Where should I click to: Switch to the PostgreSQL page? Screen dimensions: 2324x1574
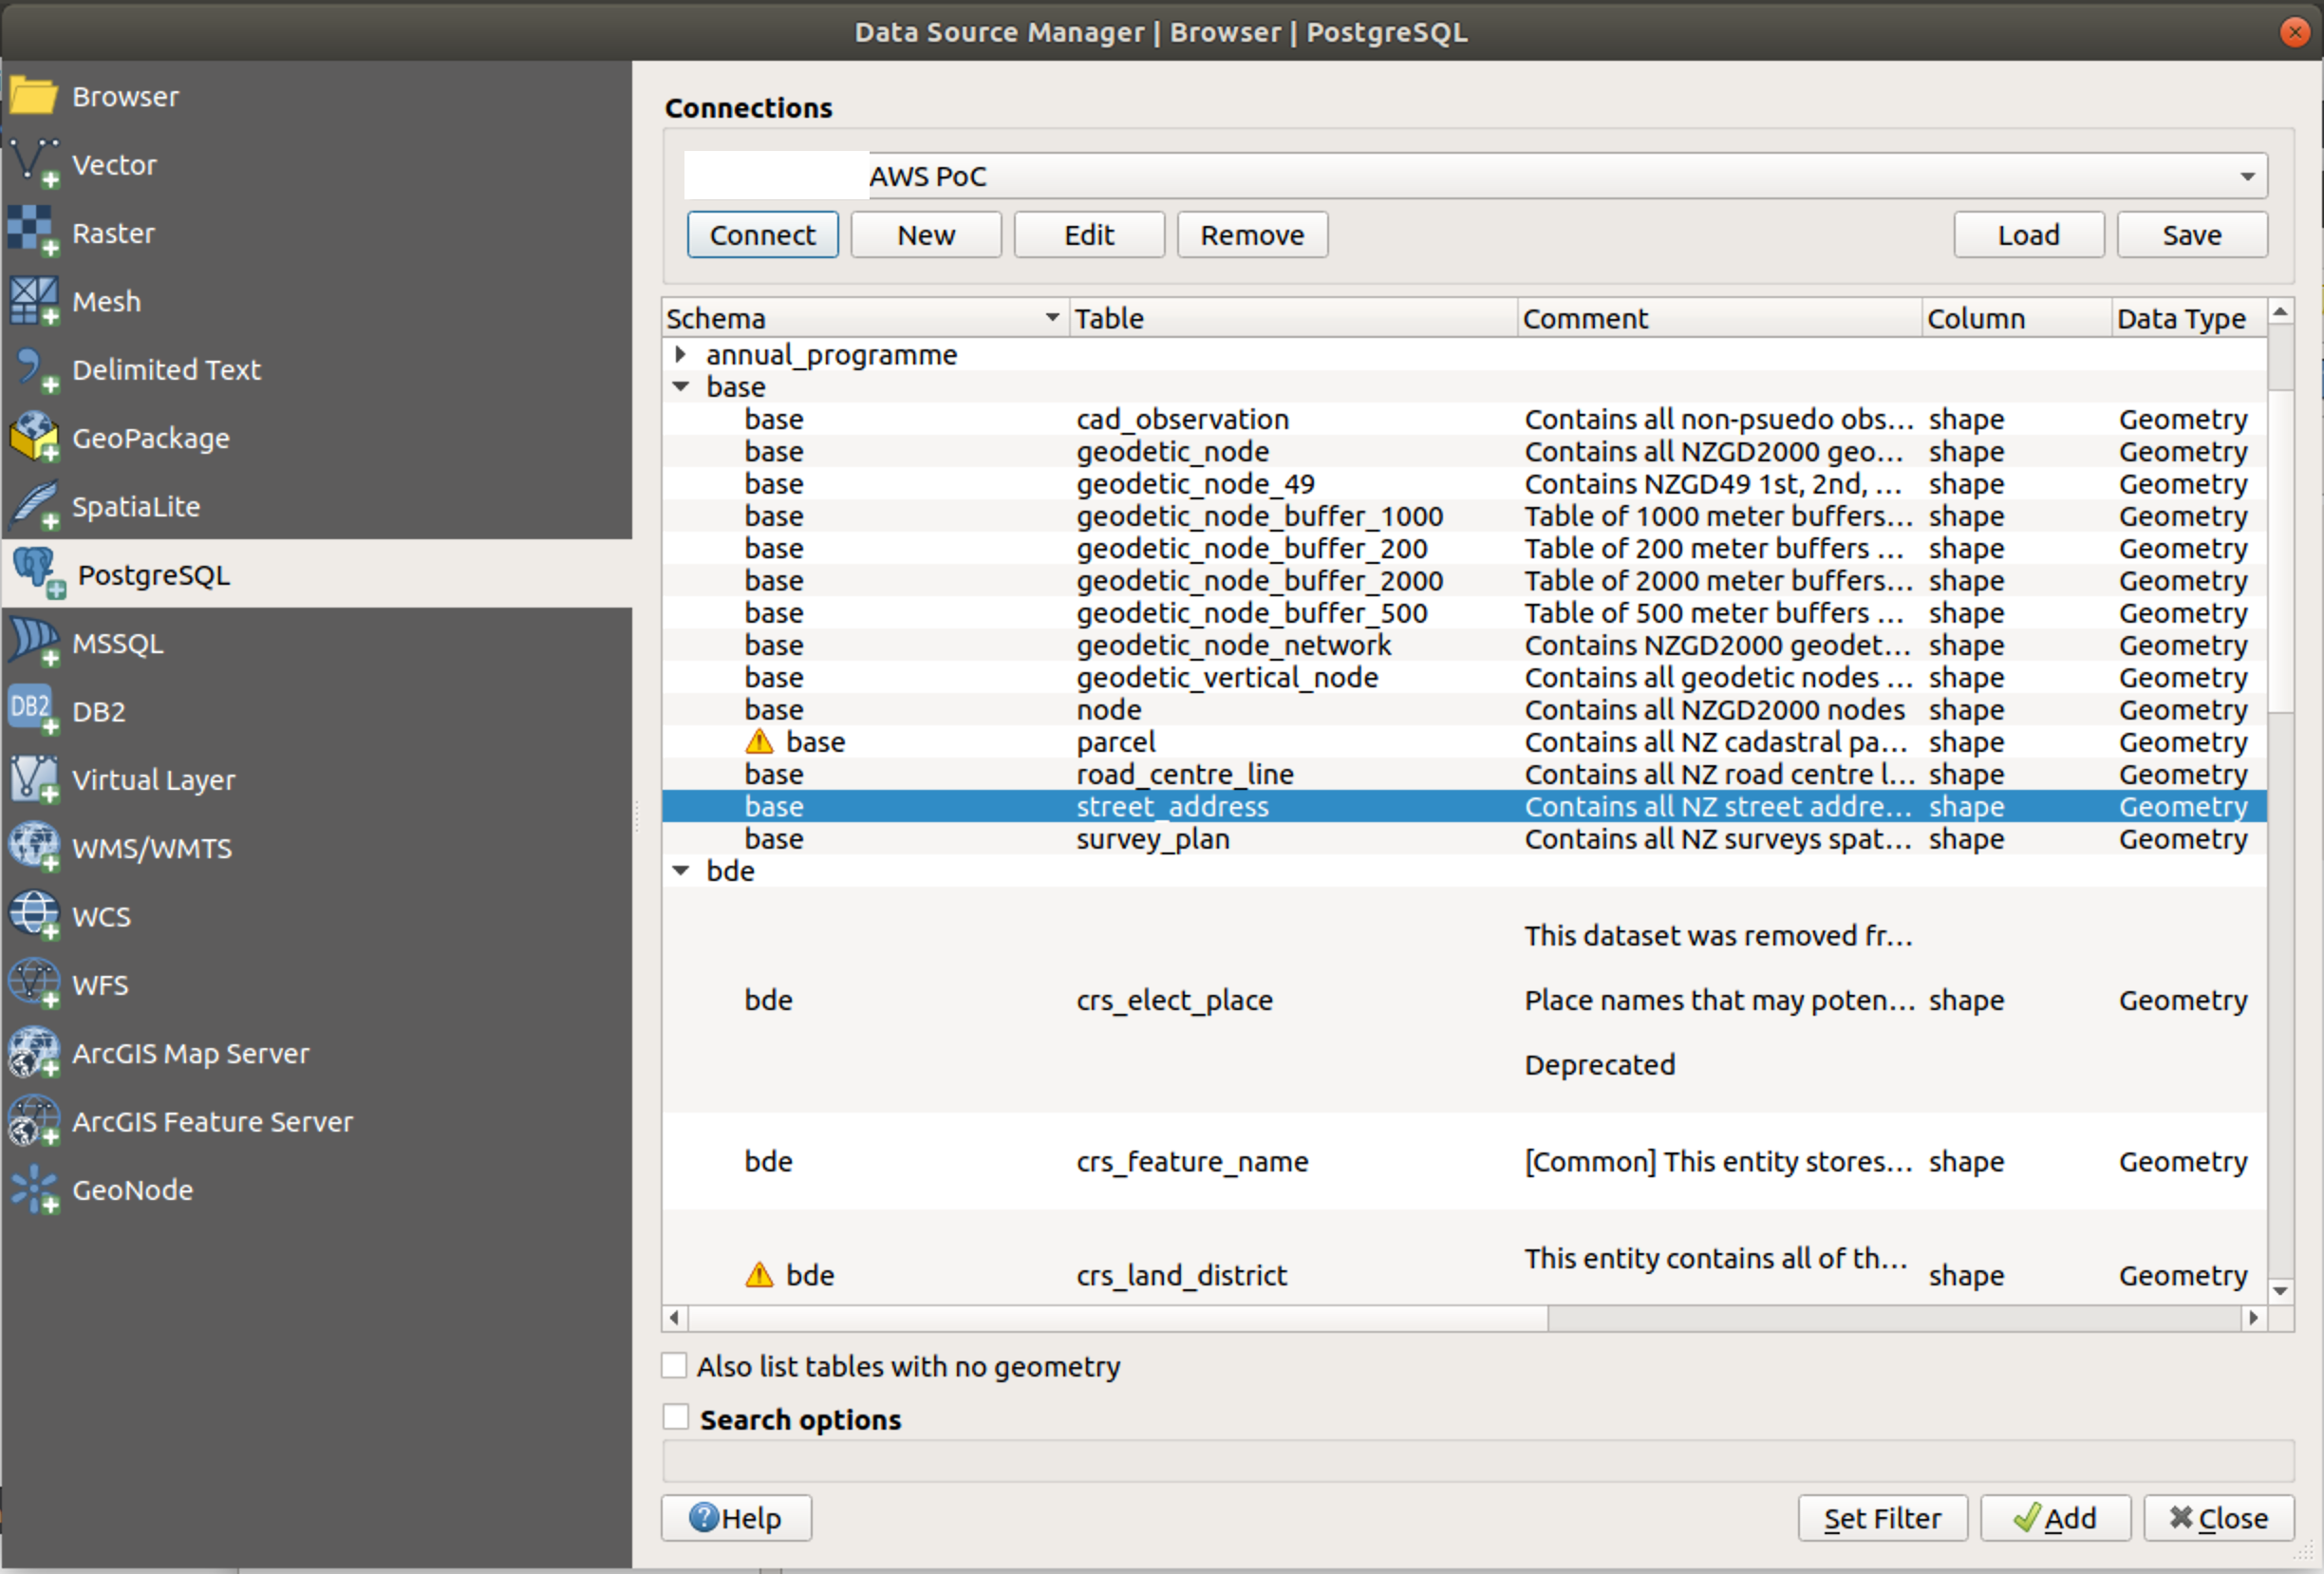(153, 573)
